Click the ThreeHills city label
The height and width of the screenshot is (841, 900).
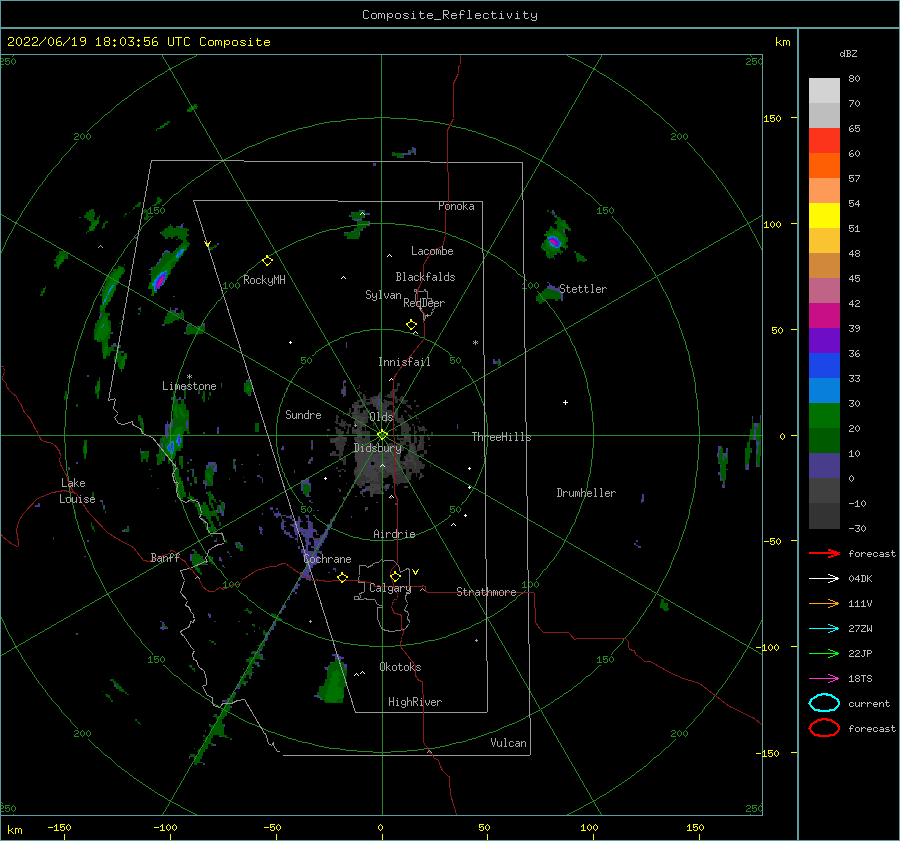[502, 437]
